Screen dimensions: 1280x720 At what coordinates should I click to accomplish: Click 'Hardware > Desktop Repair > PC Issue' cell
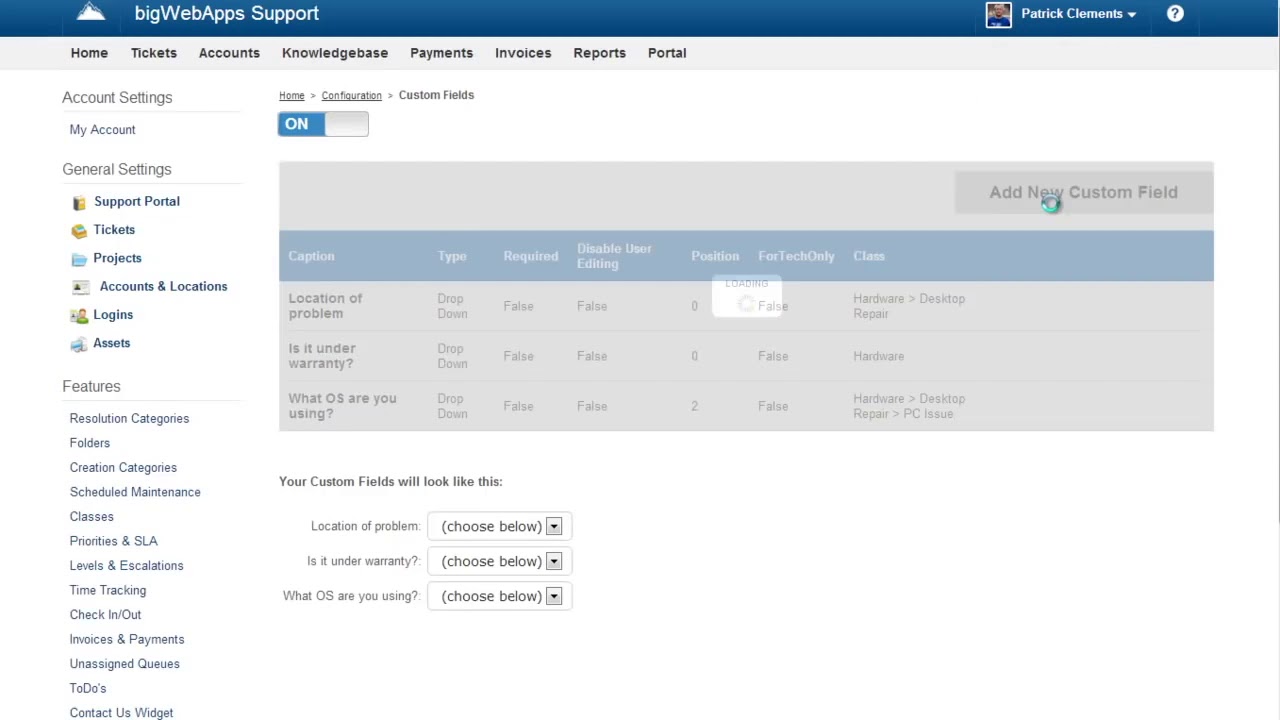point(909,406)
